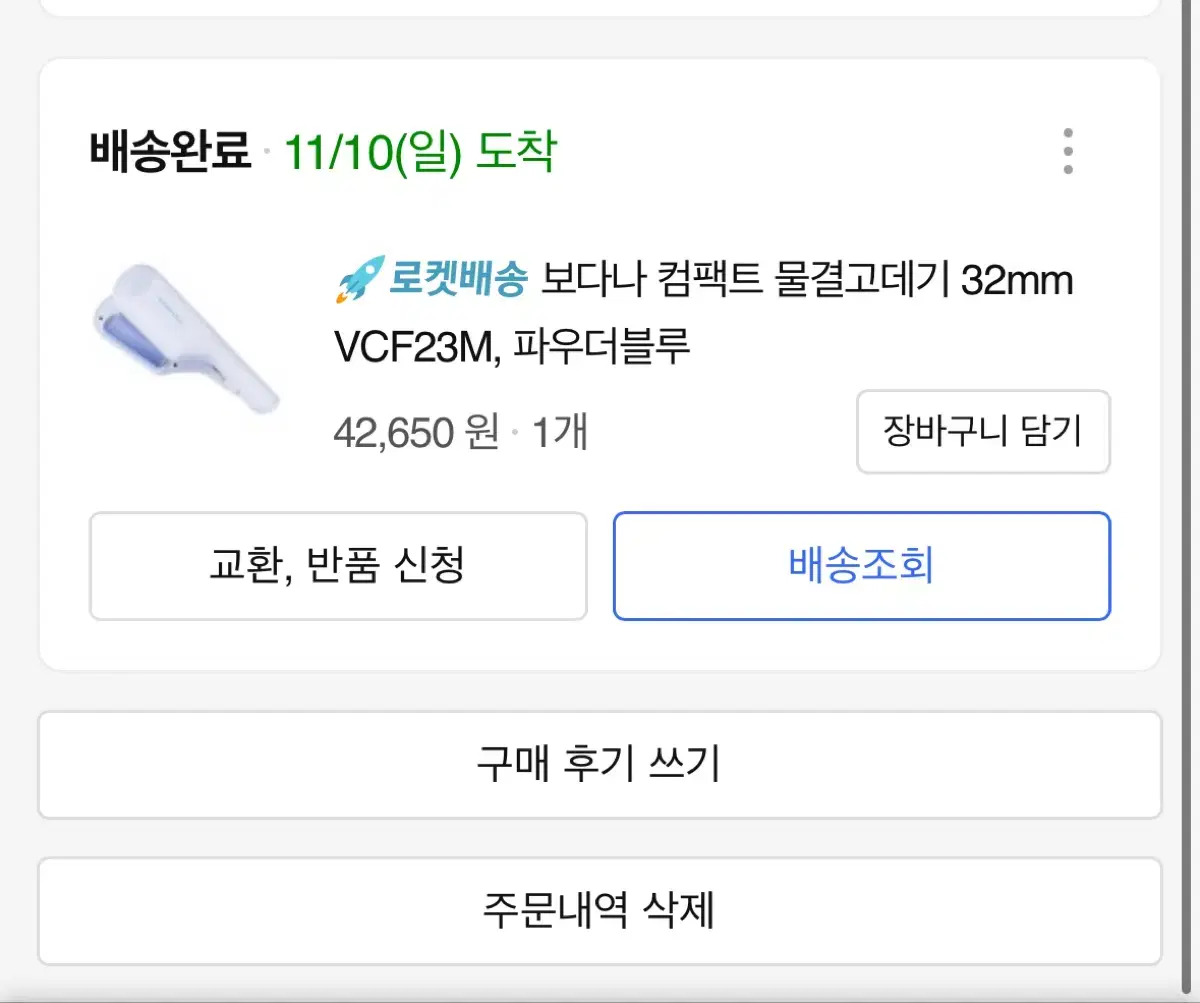
Task: Click the 로켓배송 badge text
Action: (457, 280)
